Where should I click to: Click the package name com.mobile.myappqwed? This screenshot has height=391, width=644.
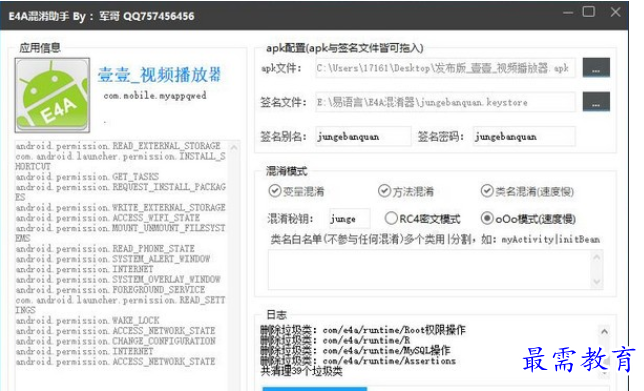click(155, 96)
